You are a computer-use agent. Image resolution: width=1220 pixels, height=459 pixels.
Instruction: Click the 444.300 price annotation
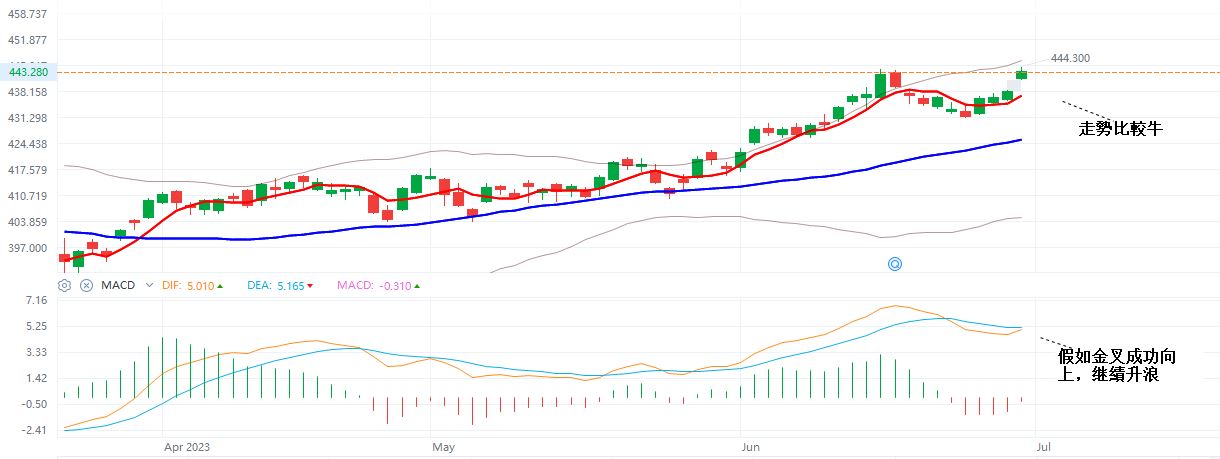(x=1070, y=59)
